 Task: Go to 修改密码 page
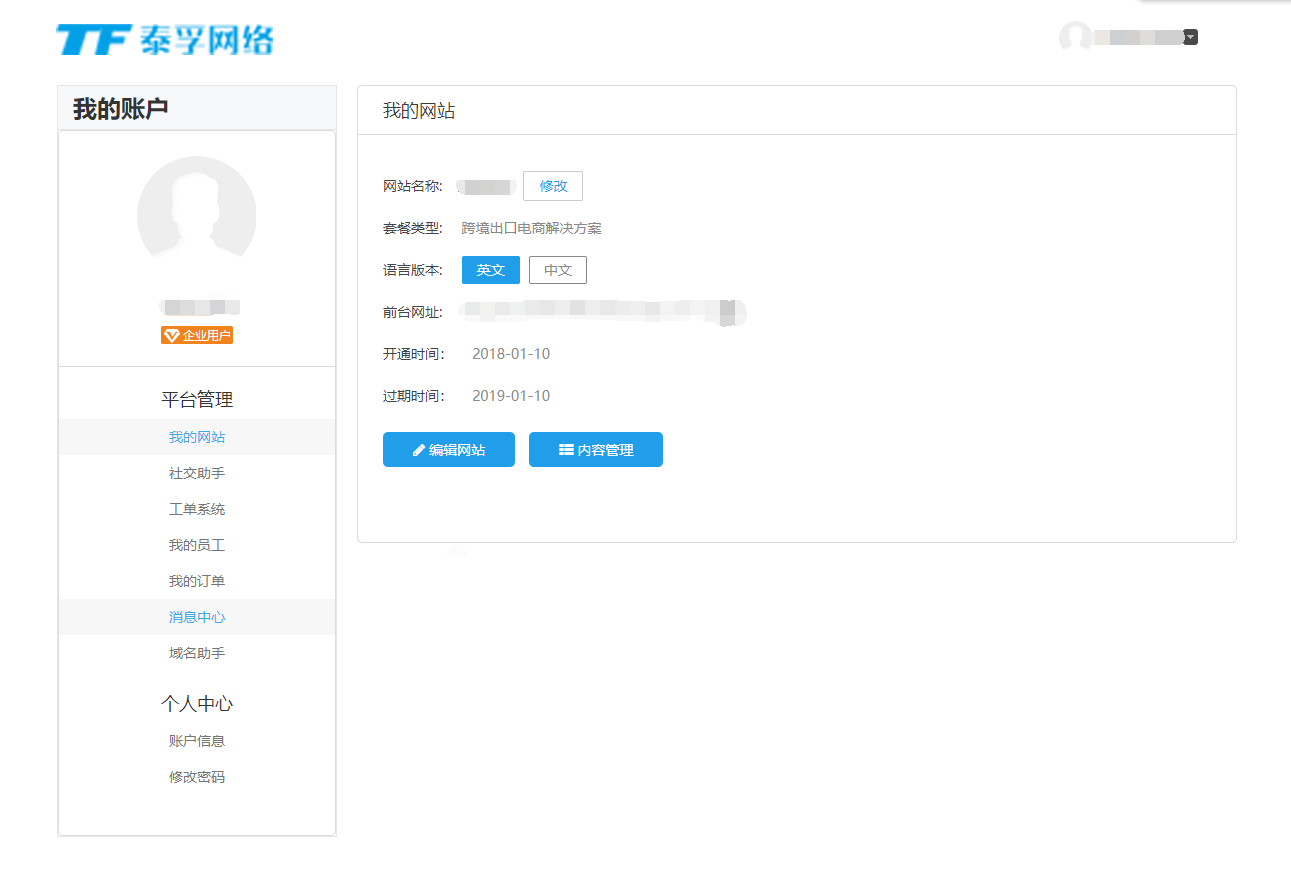point(197,777)
